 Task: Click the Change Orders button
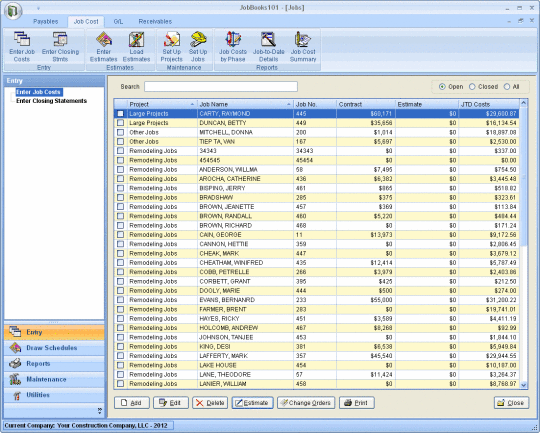[x=306, y=403]
